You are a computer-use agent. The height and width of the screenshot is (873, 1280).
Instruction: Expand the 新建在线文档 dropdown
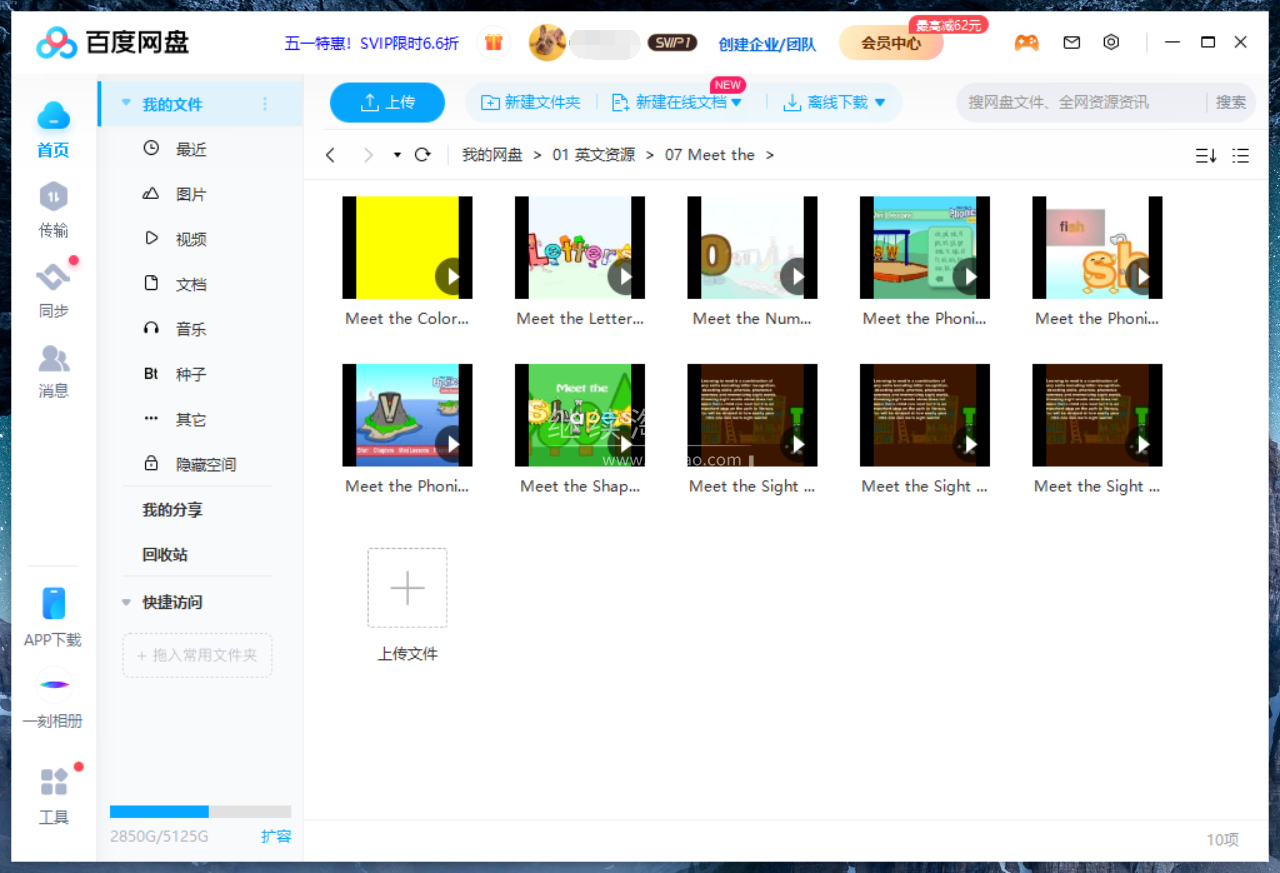pos(737,102)
